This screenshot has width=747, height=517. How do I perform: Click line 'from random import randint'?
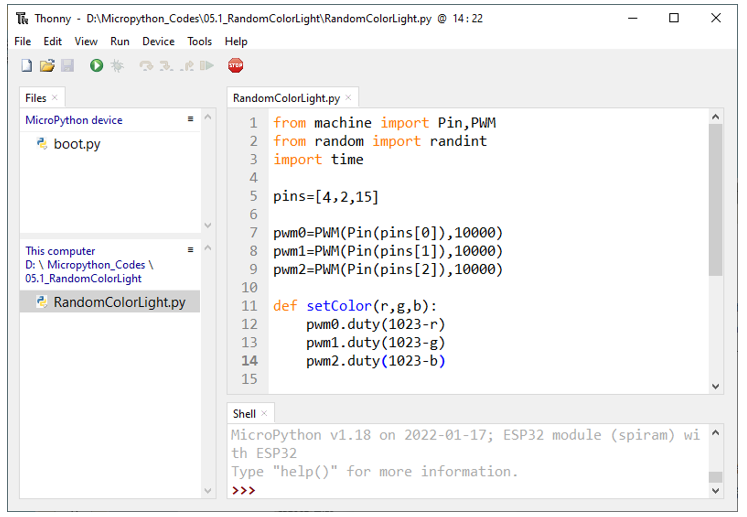pyautogui.click(x=380, y=141)
